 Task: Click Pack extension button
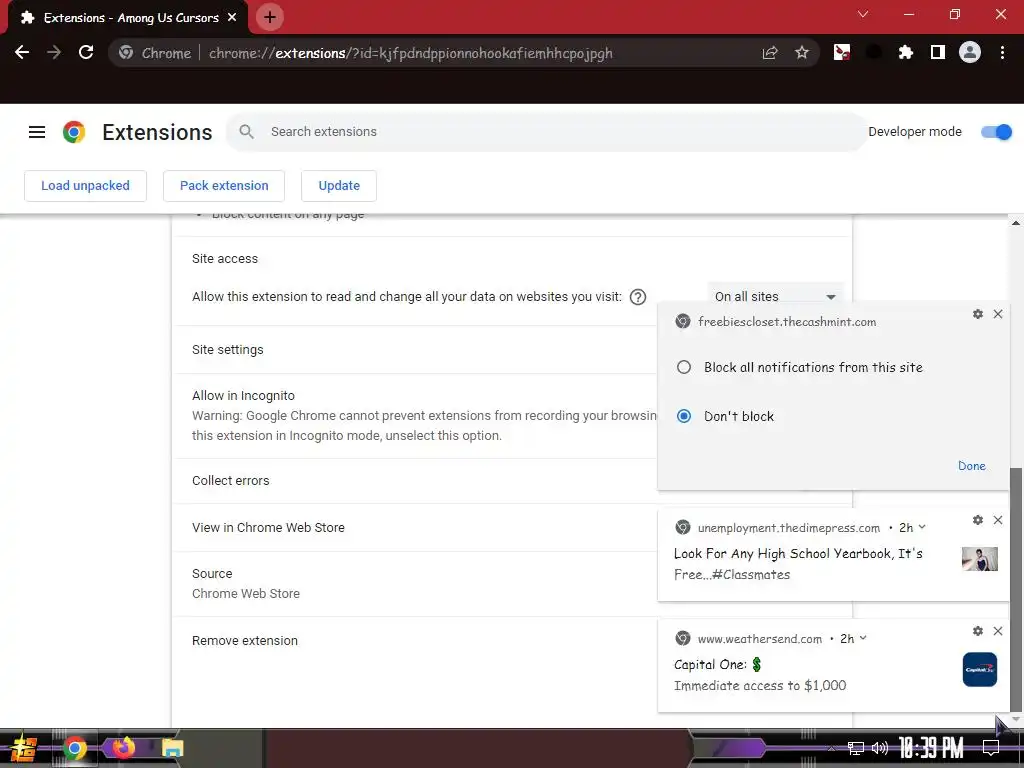224,185
